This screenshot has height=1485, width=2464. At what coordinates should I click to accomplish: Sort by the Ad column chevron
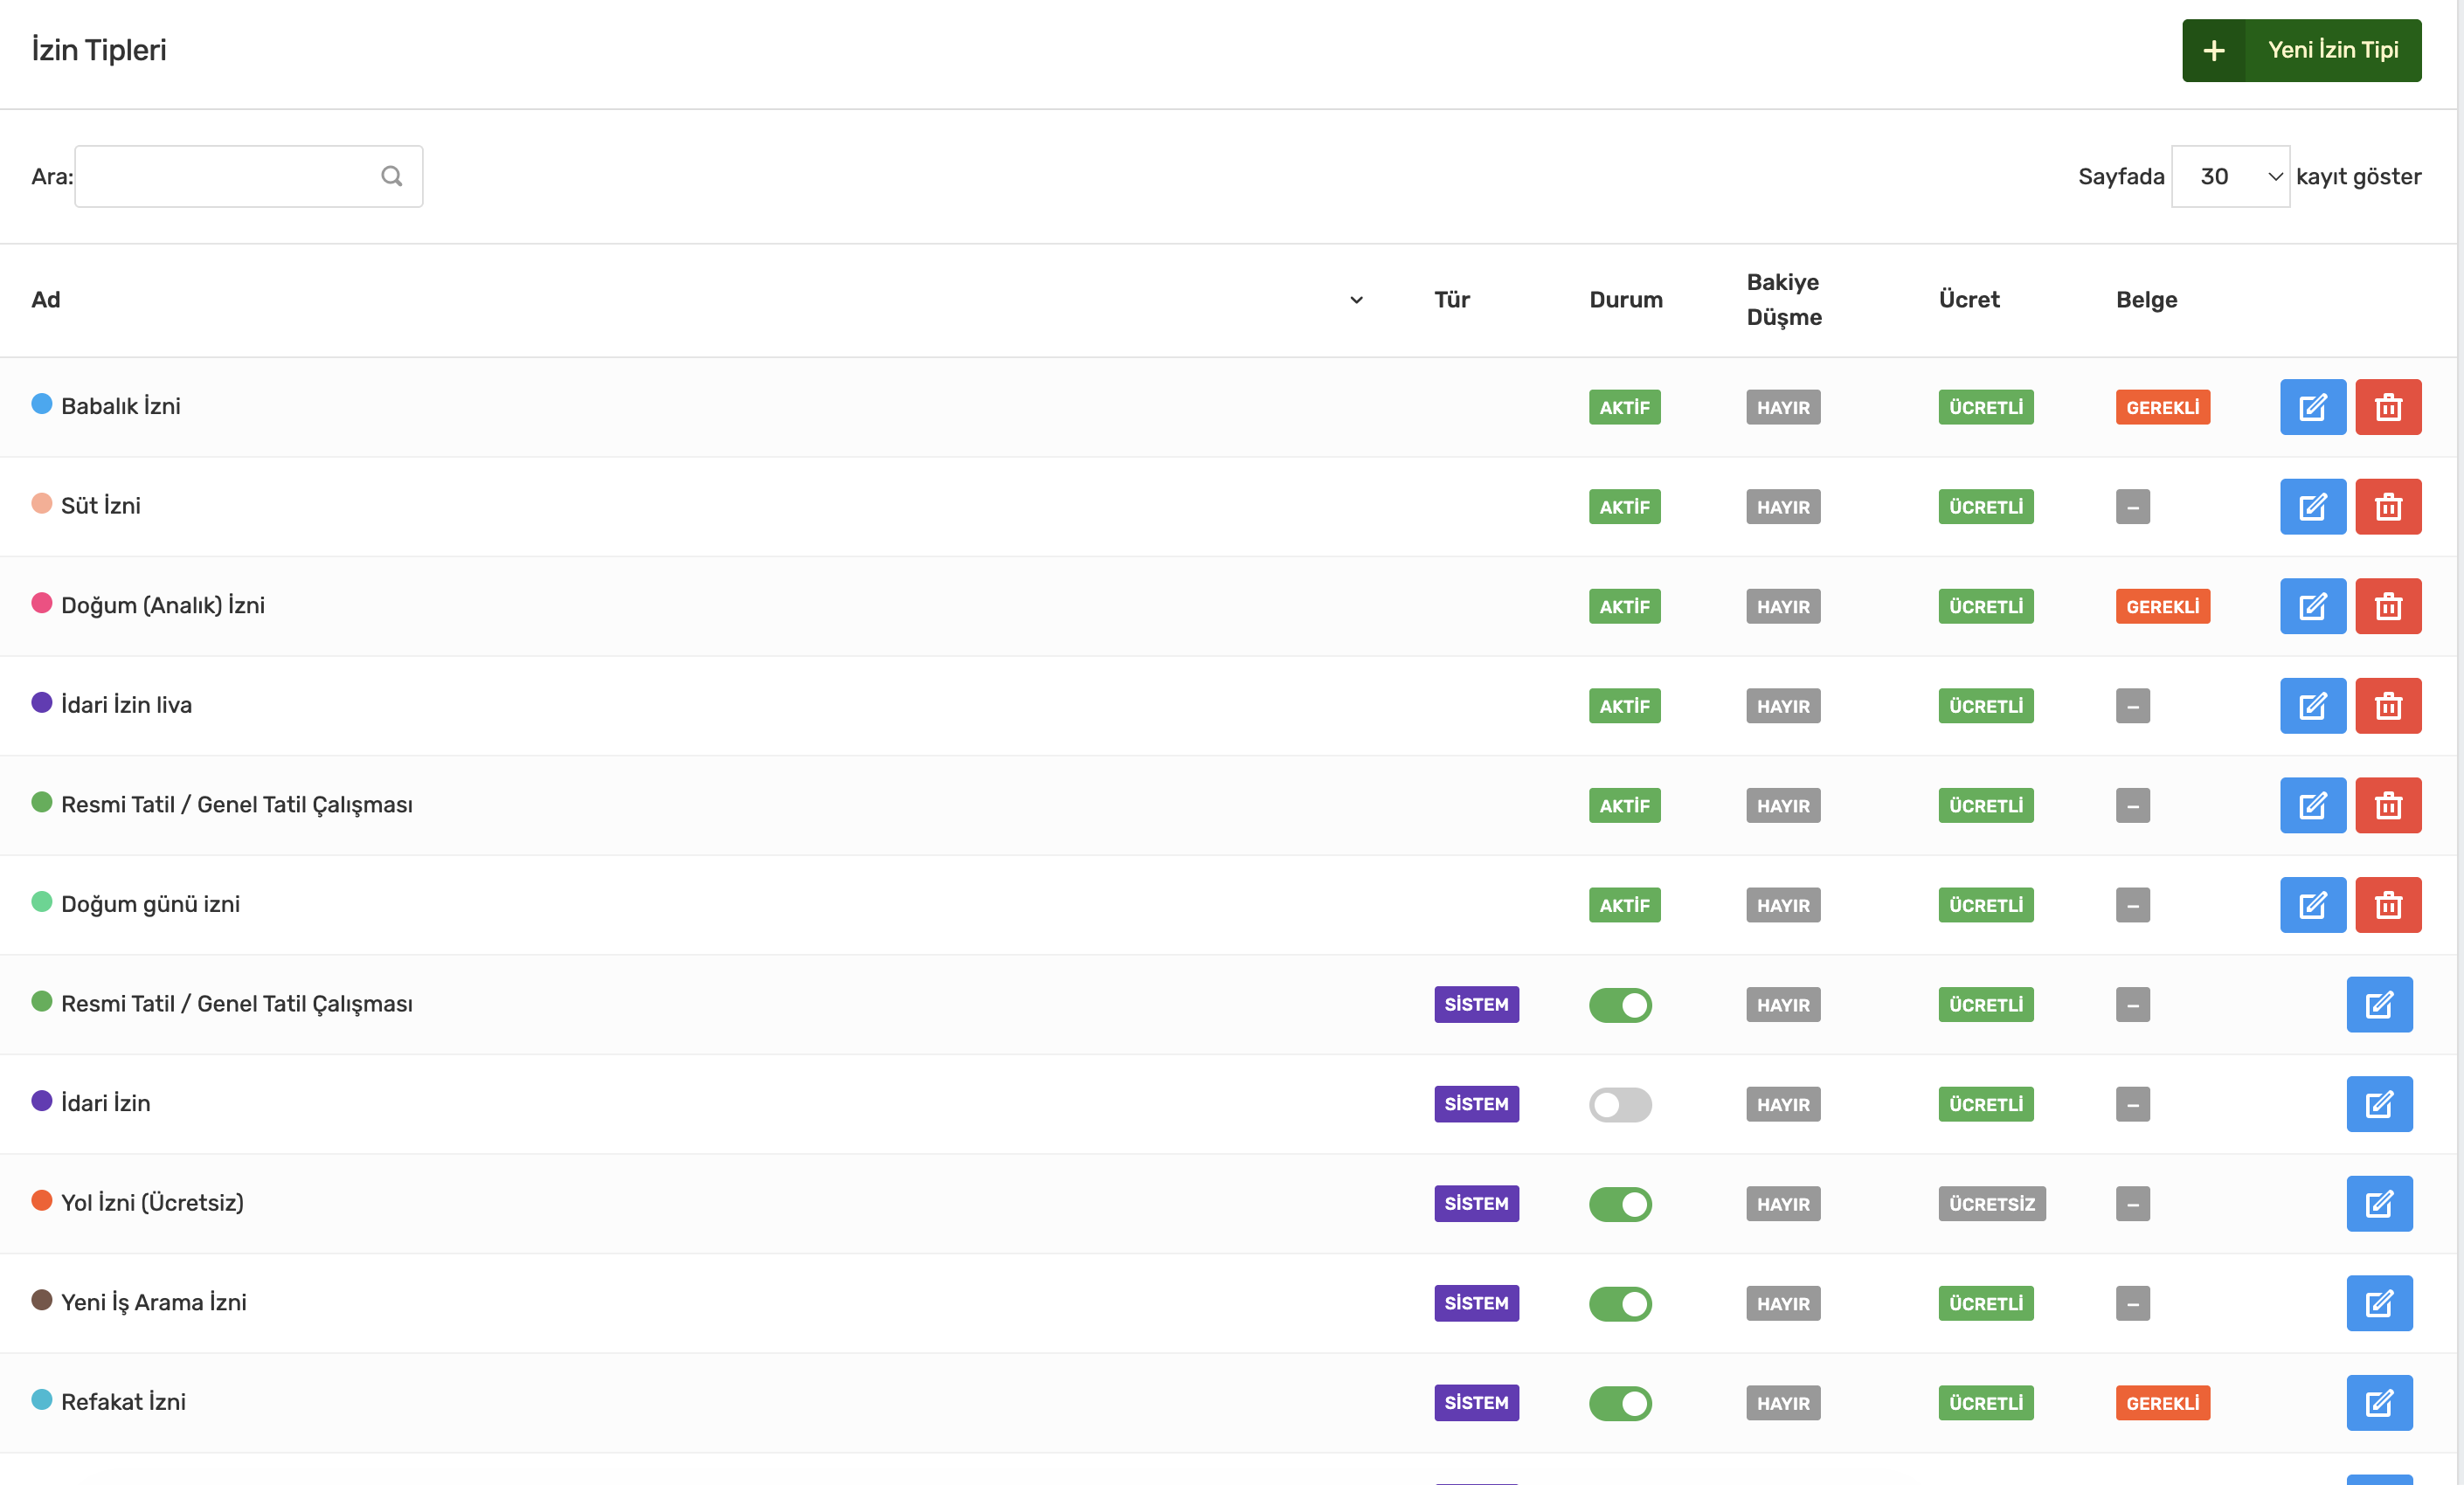point(1356,300)
